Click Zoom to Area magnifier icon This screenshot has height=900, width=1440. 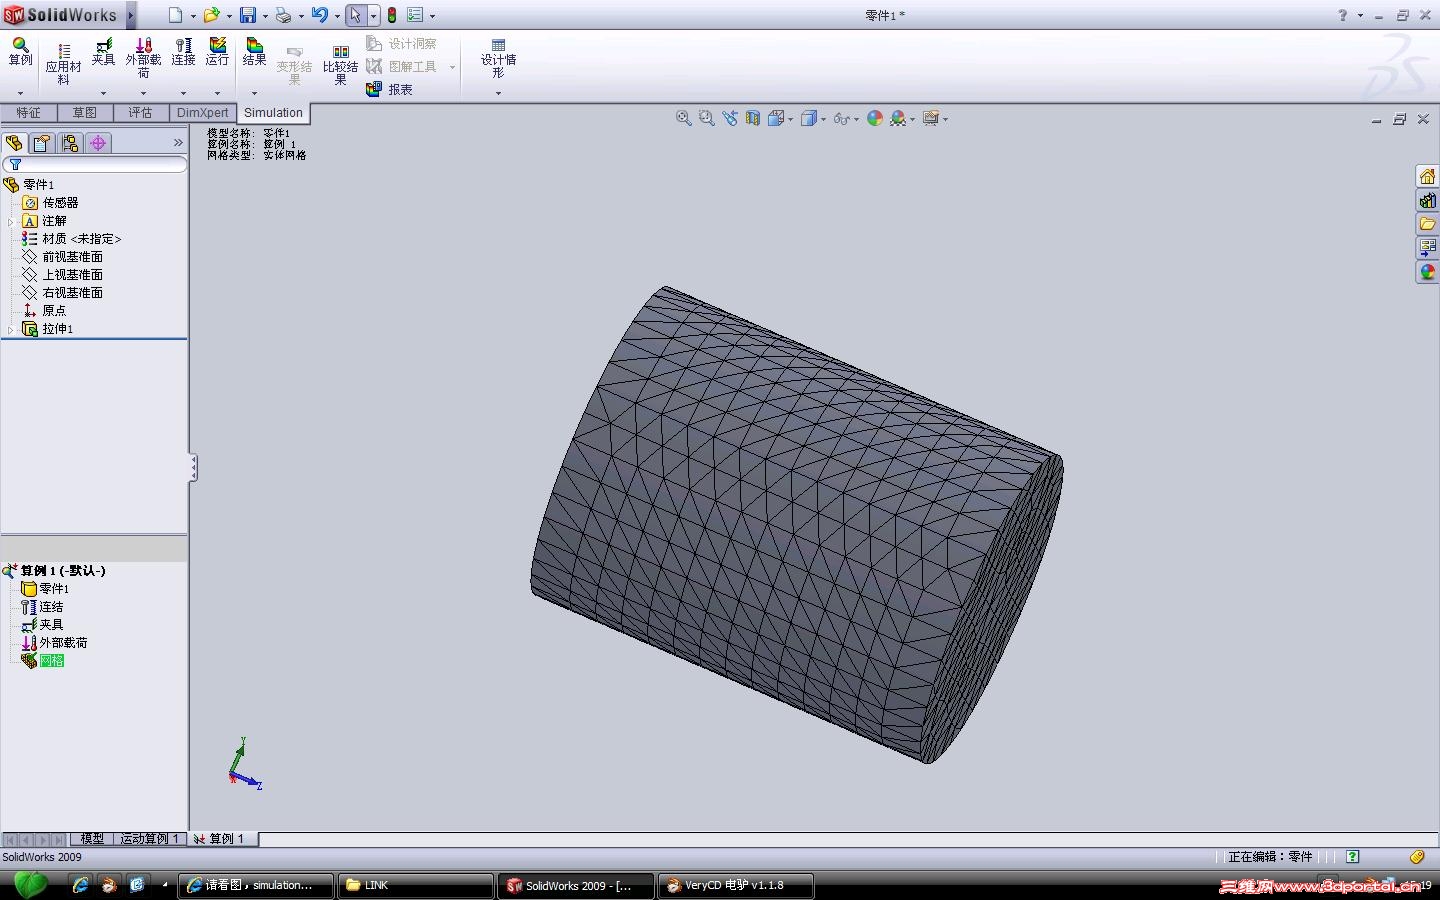[x=707, y=118]
